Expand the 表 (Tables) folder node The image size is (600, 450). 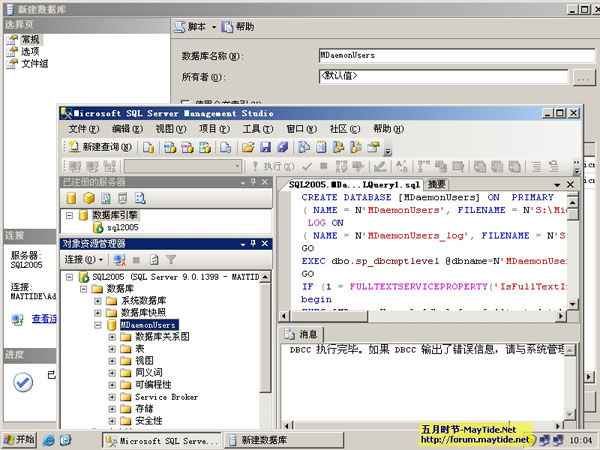pyautogui.click(x=112, y=349)
